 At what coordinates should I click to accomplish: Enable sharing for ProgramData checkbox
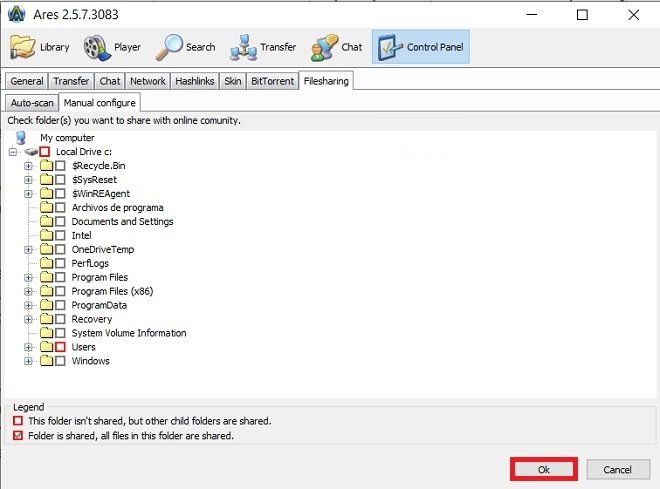click(60, 305)
